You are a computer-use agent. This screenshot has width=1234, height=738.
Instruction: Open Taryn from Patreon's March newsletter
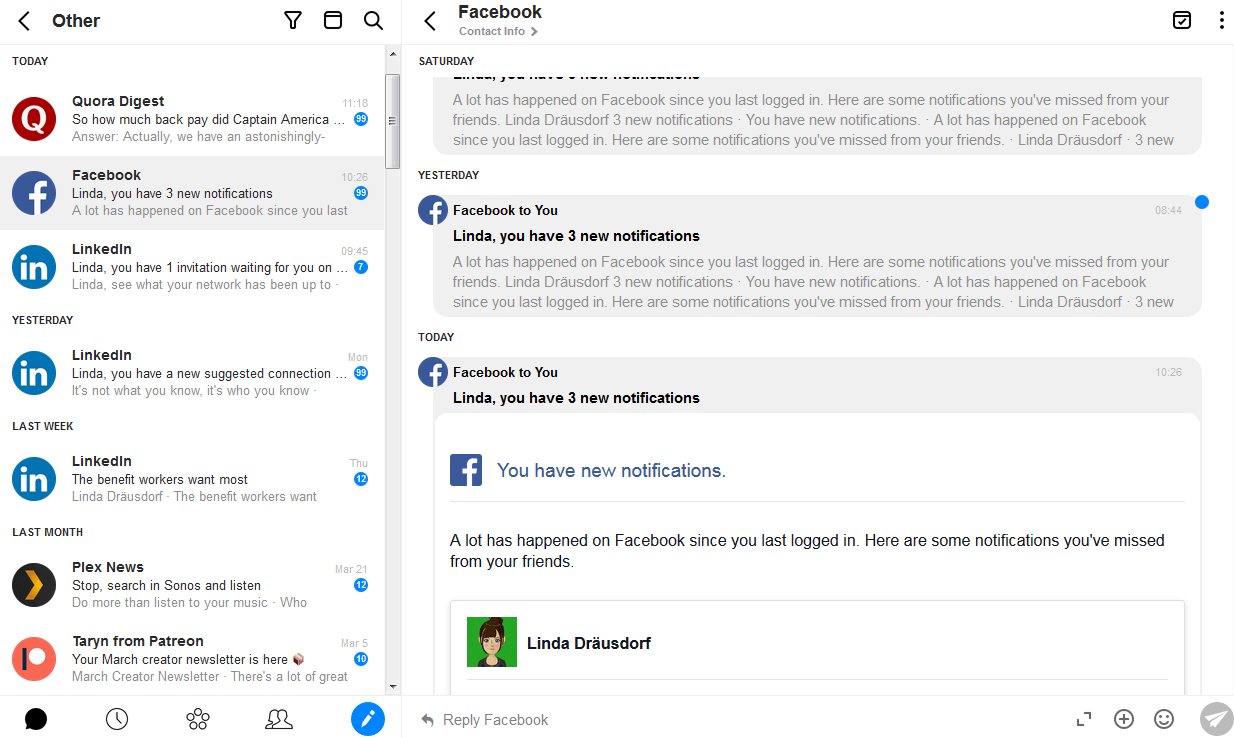[x=192, y=659]
